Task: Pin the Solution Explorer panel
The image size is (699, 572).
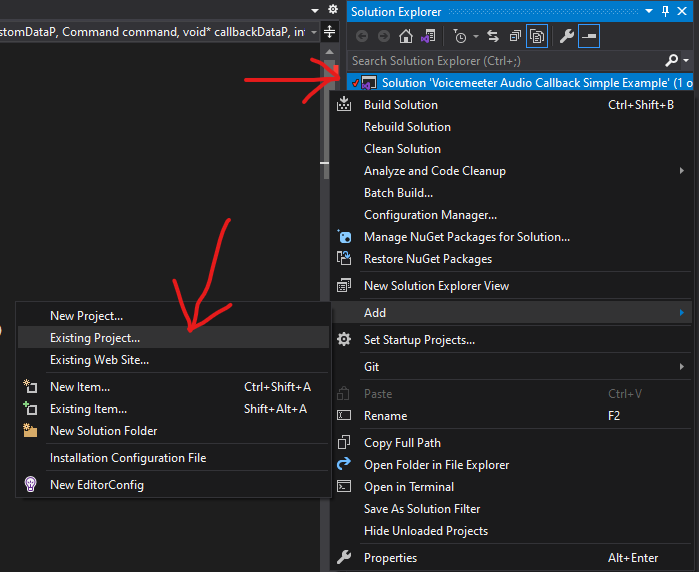Action: 665,11
